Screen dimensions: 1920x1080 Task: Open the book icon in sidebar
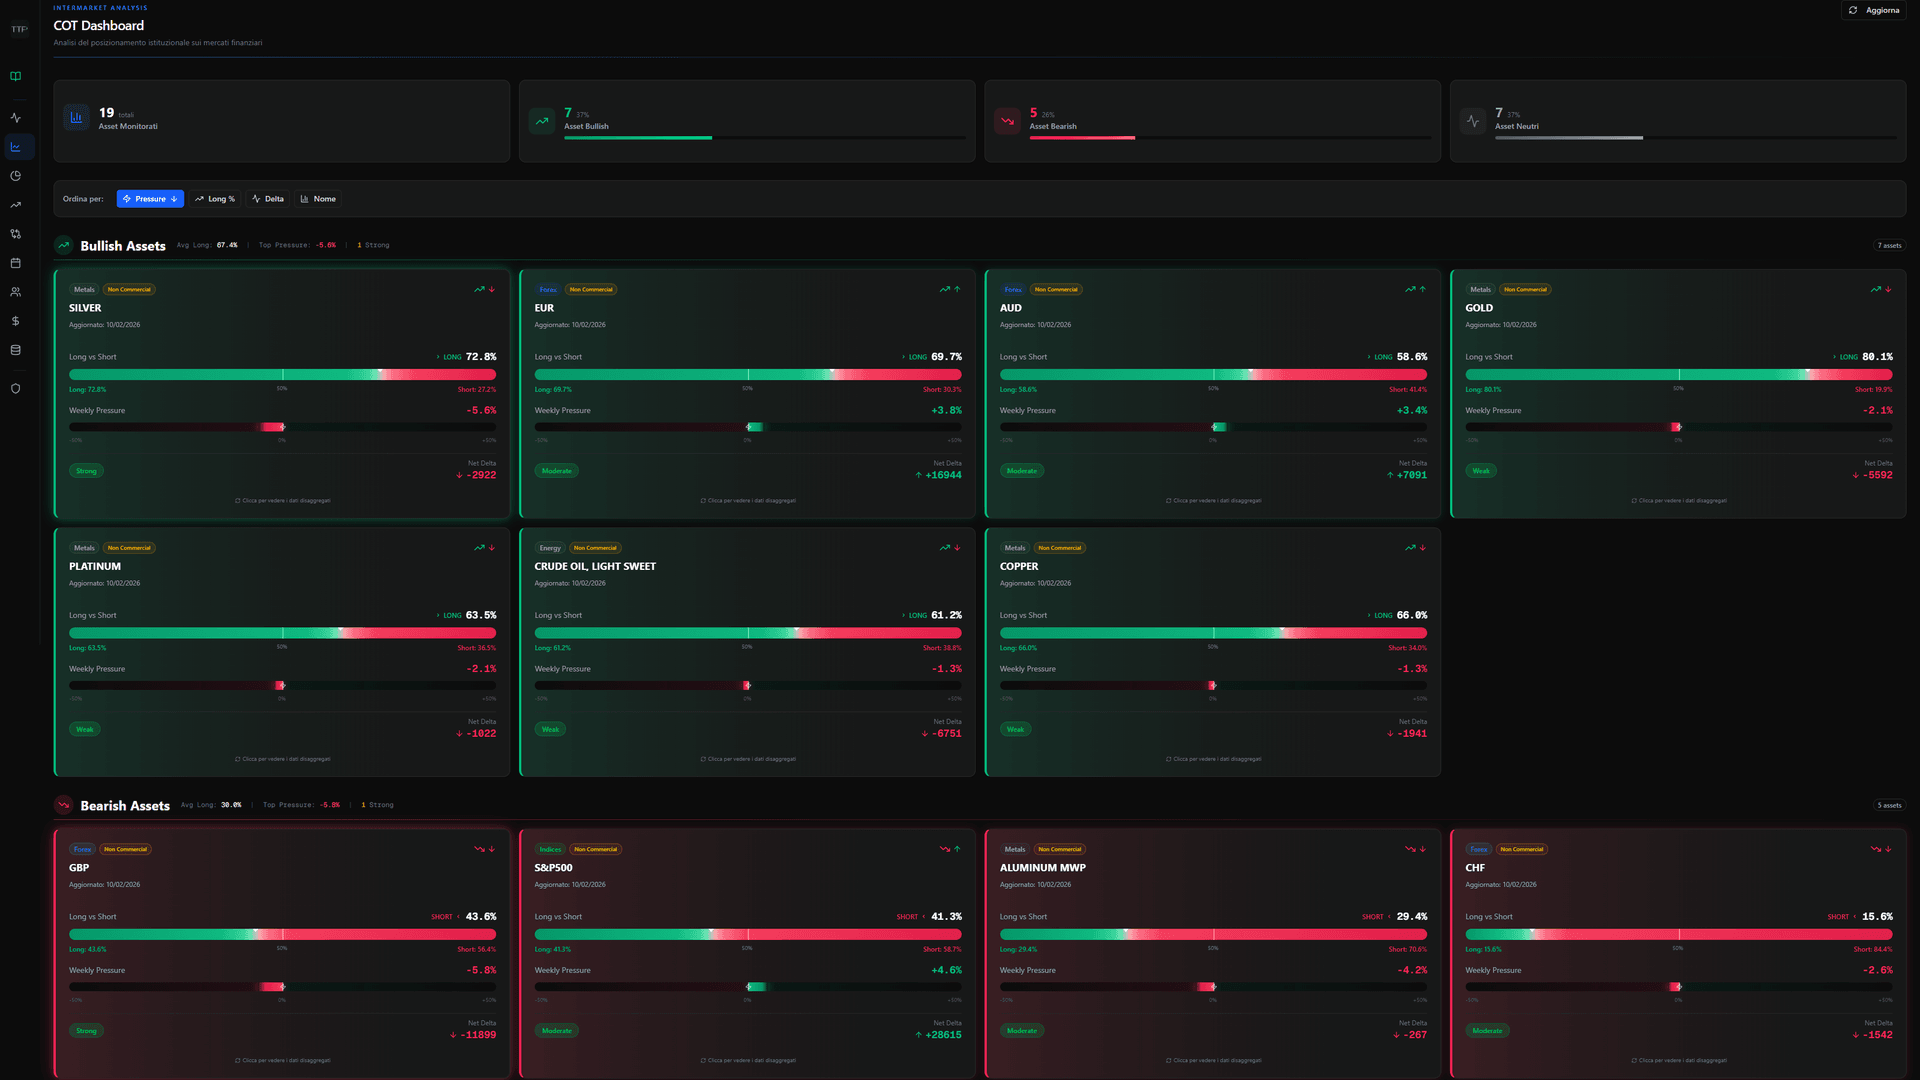click(15, 76)
